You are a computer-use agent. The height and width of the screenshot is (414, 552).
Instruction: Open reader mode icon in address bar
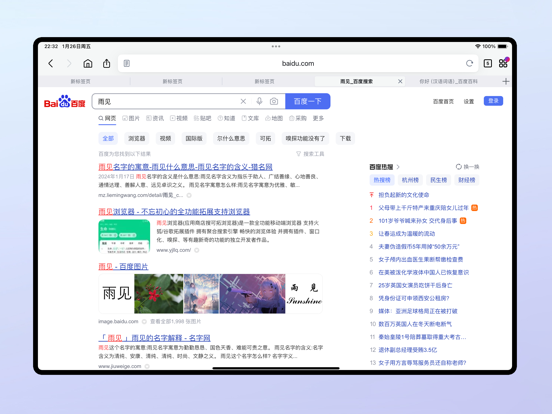click(x=127, y=63)
